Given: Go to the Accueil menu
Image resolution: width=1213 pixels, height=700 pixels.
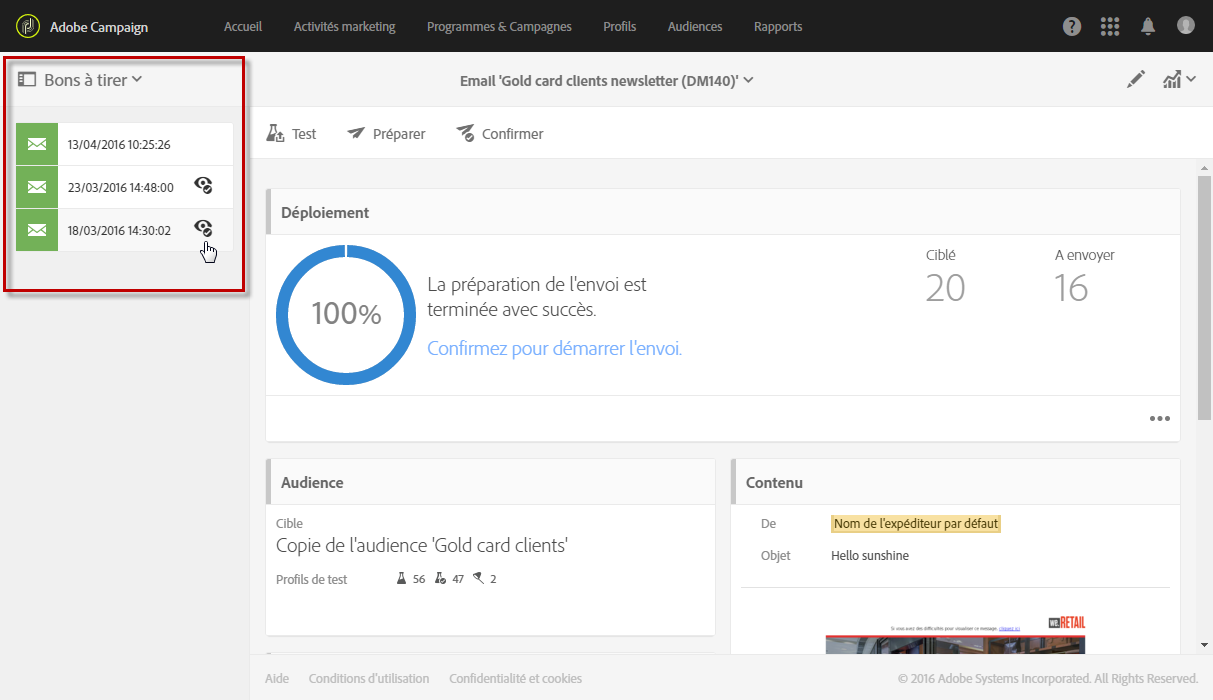Looking at the screenshot, I should coord(243,27).
